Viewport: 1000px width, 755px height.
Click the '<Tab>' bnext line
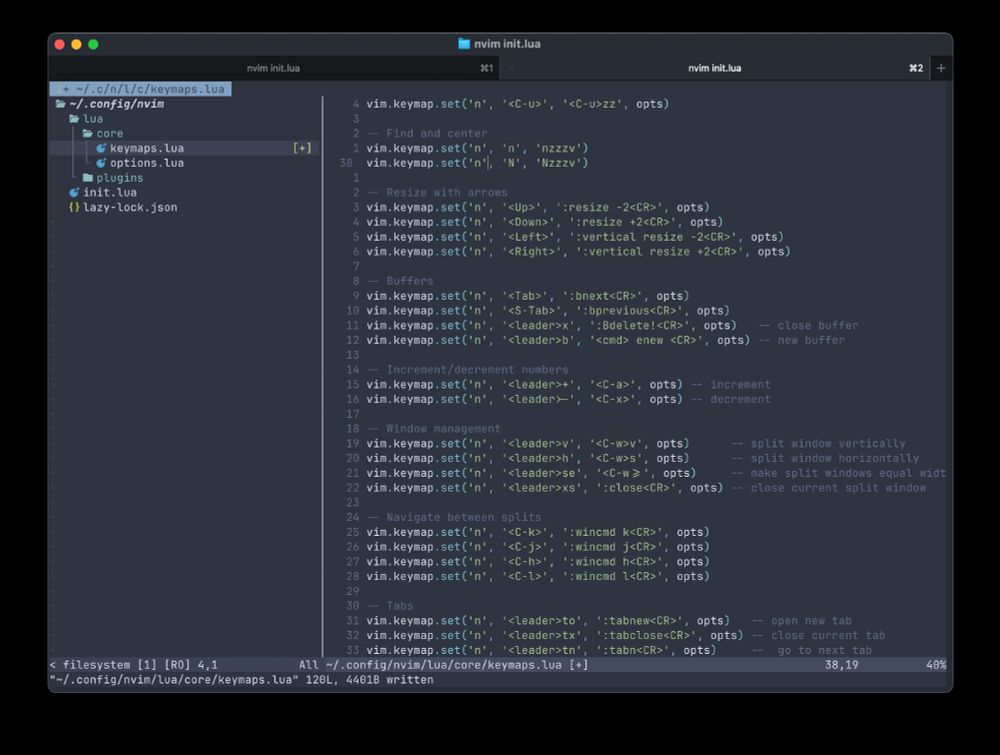527,296
